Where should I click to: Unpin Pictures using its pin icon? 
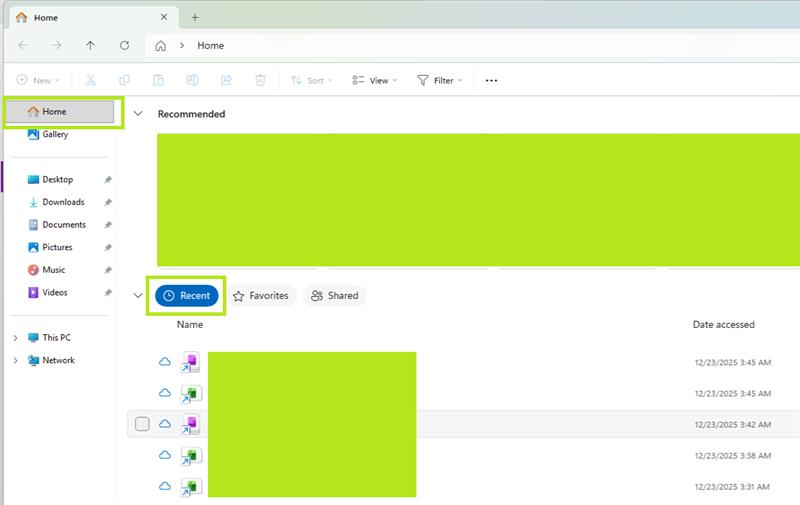click(x=108, y=247)
